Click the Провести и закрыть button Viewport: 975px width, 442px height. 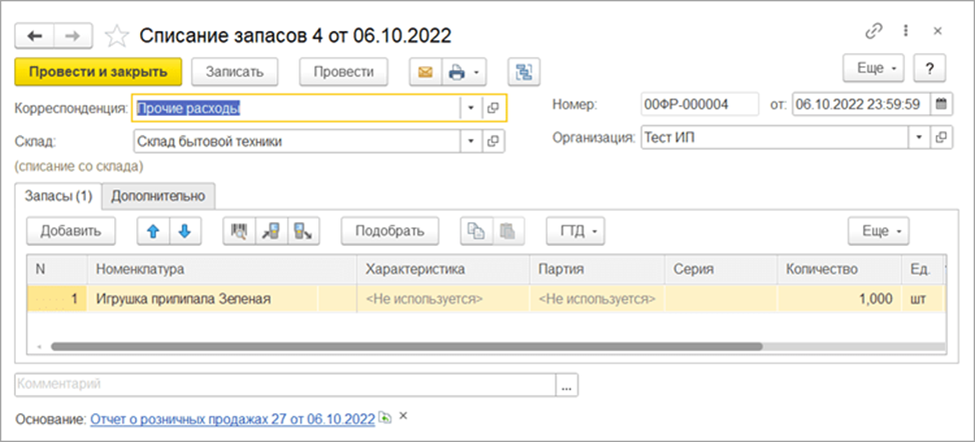click(98, 72)
